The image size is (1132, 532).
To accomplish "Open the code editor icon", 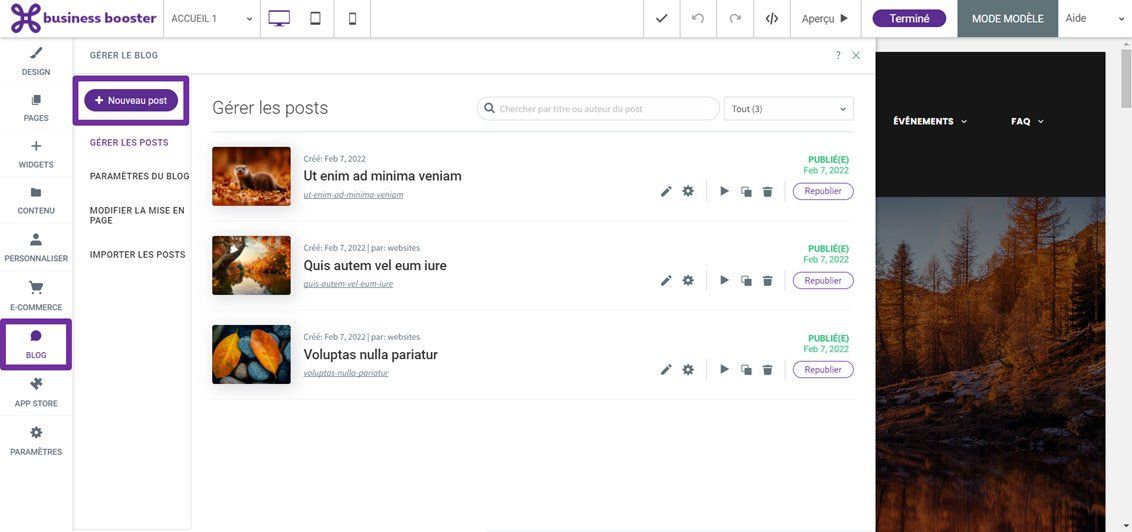I will coord(772,19).
